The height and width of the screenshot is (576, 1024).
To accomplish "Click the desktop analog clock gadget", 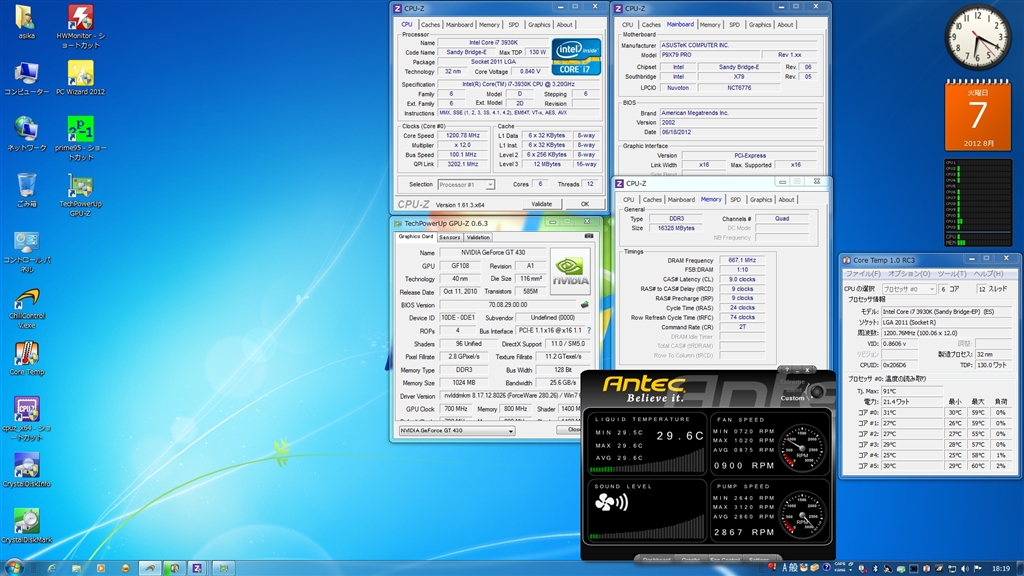I will pos(978,38).
